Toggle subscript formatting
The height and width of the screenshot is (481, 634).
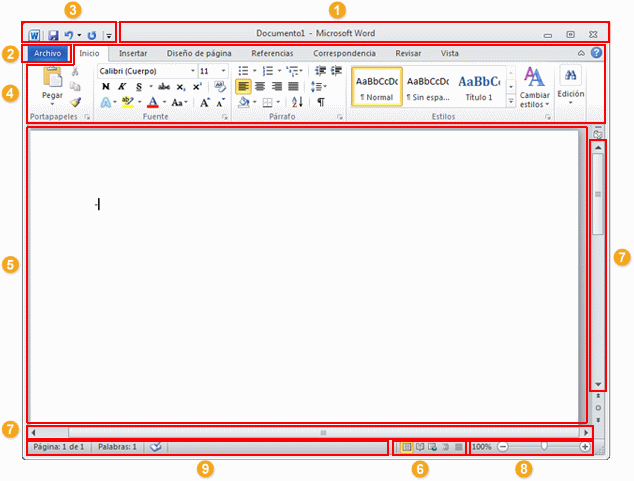[181, 87]
